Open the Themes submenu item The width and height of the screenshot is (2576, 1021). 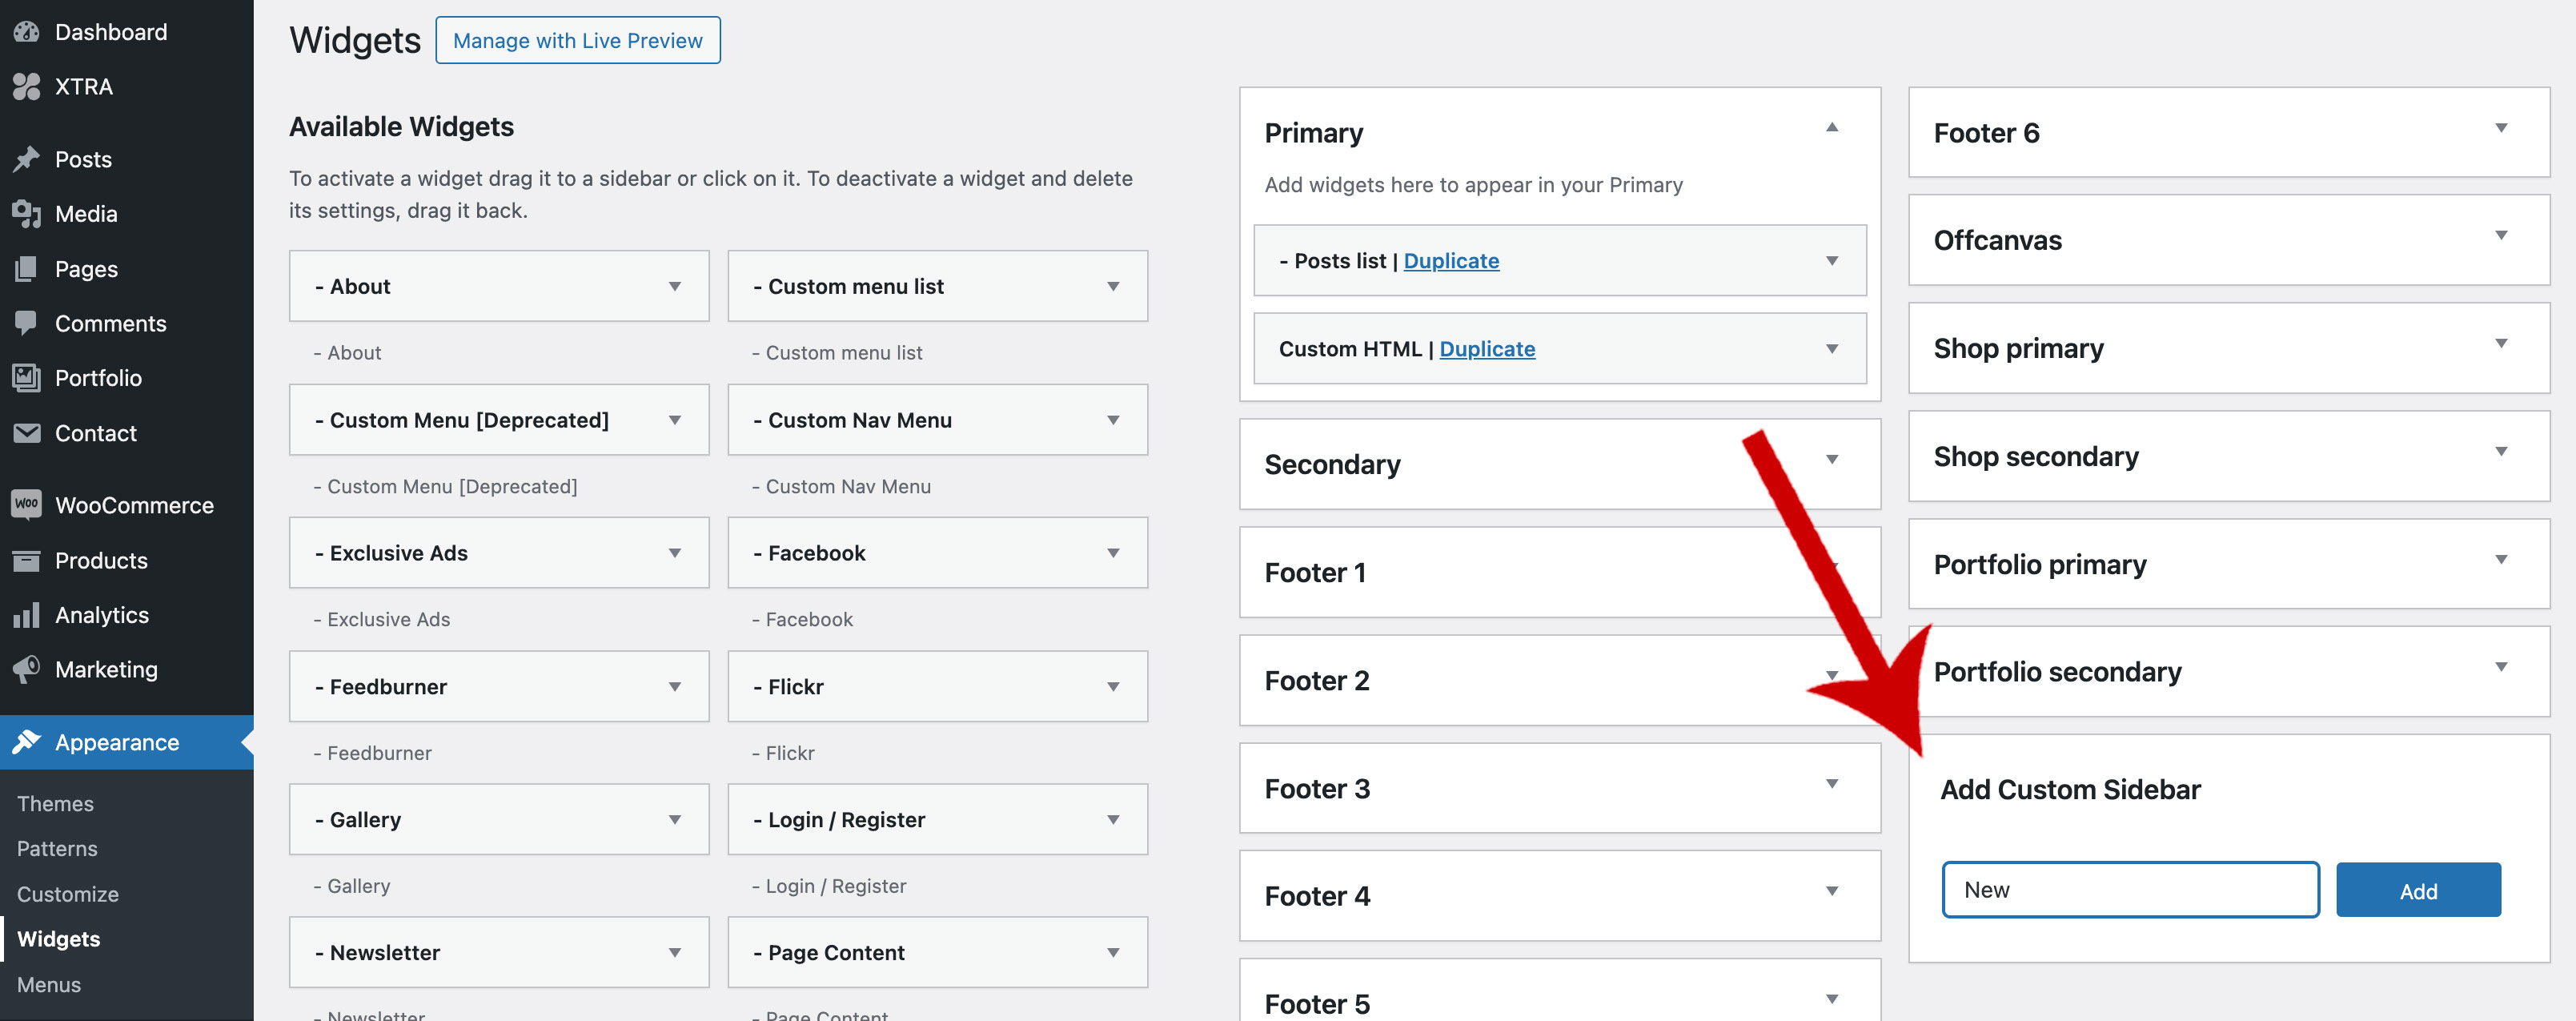[x=55, y=804]
